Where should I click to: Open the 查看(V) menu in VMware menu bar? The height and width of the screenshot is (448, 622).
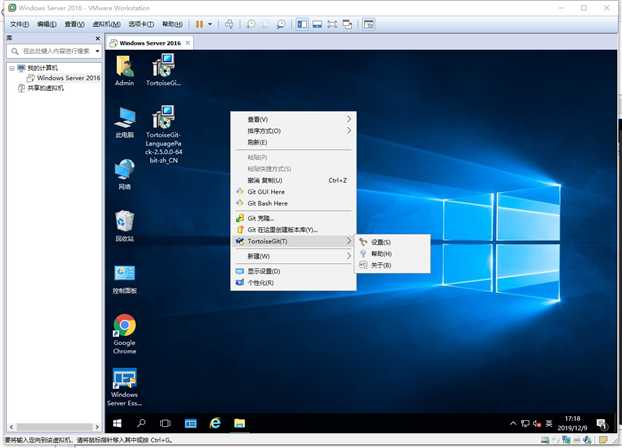pyautogui.click(x=74, y=24)
